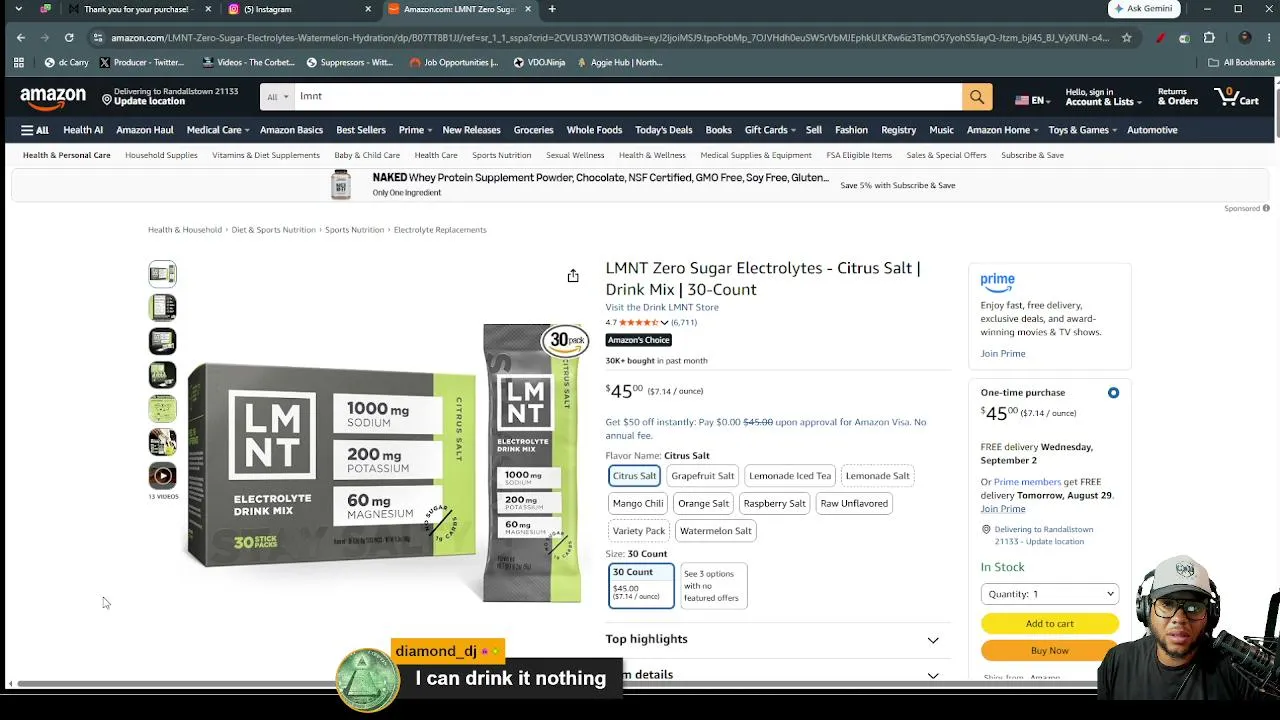Open Best Sellers in navigation
This screenshot has width=1280, height=720.
coord(361,130)
